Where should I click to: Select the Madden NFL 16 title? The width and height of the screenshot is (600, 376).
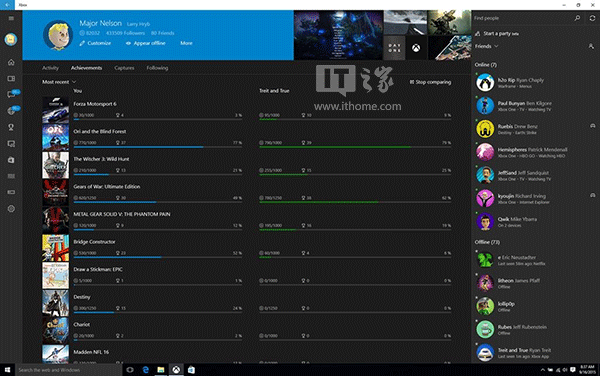pos(91,352)
